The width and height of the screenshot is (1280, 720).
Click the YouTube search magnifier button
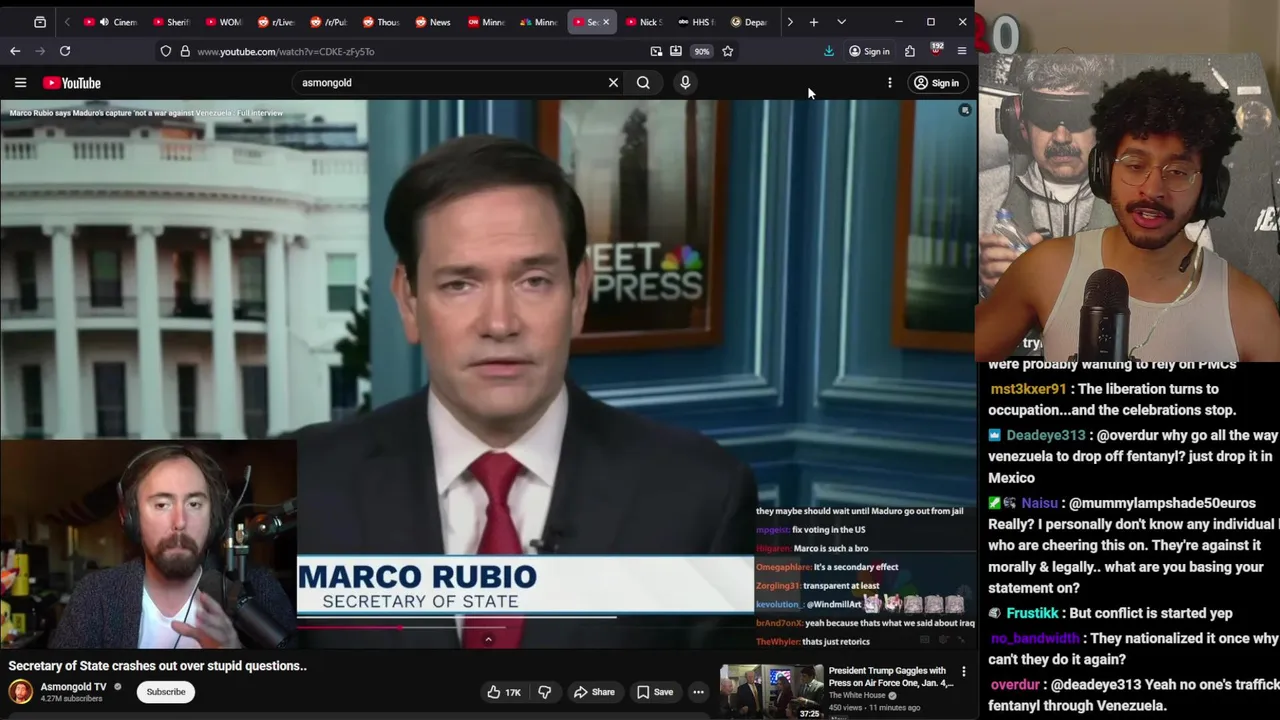pos(643,83)
